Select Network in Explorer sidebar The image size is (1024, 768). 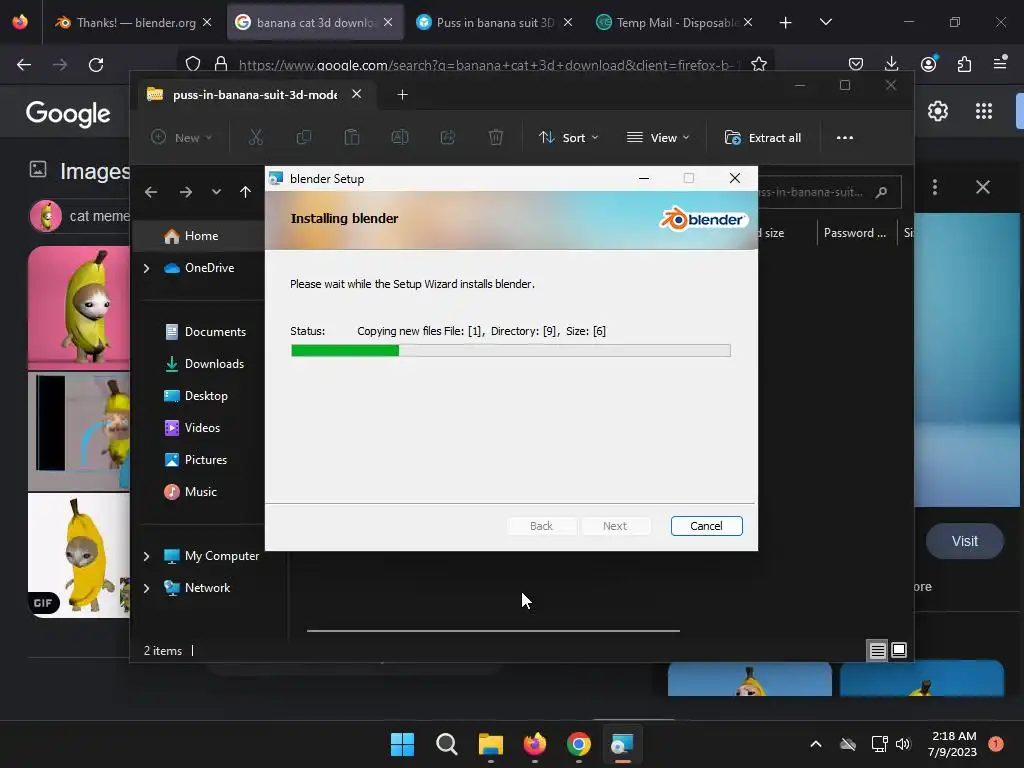point(197,588)
